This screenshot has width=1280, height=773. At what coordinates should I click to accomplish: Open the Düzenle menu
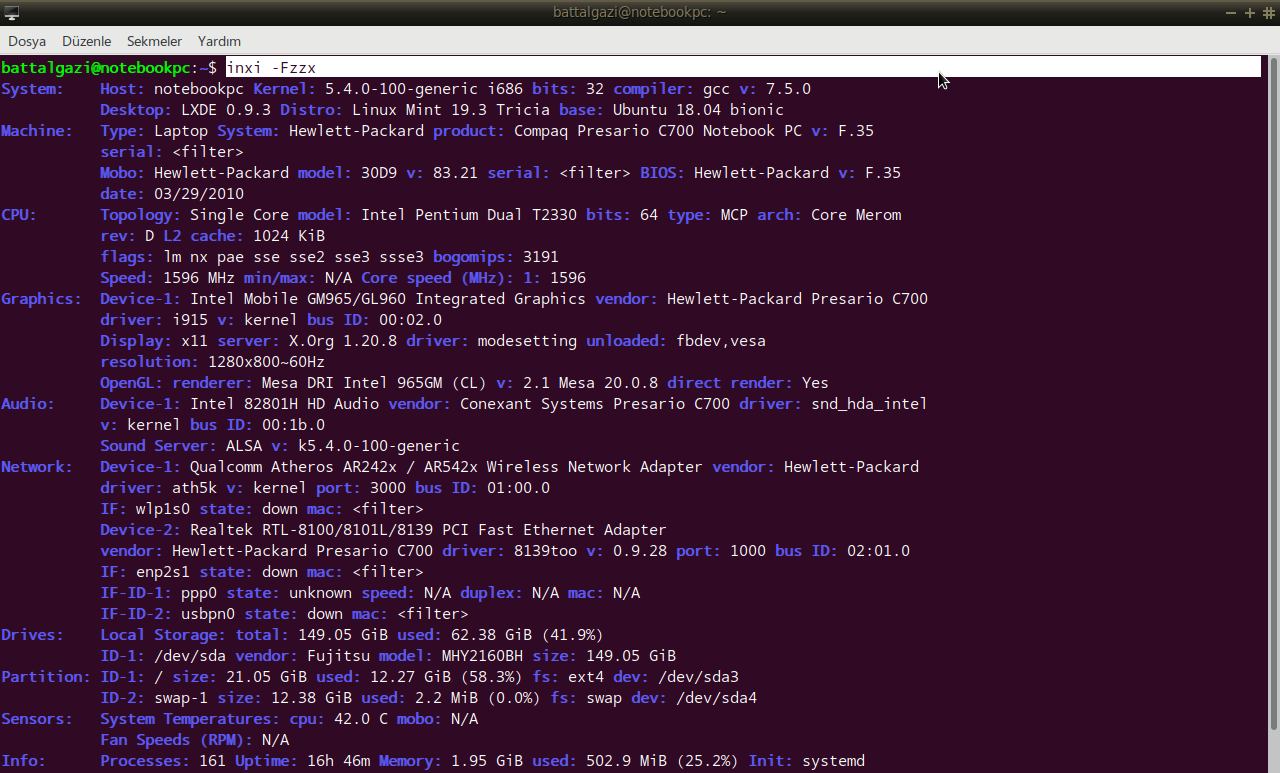click(86, 41)
